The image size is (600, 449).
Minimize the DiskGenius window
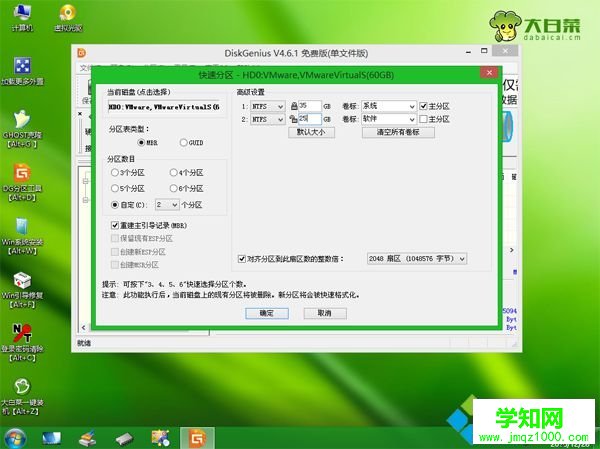468,51
